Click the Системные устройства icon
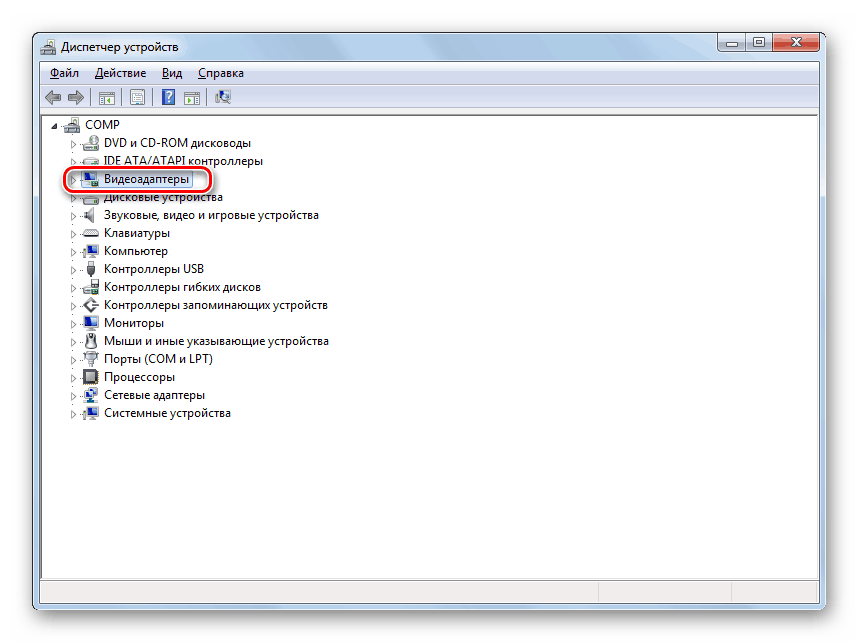This screenshot has width=859, height=643. click(90, 413)
